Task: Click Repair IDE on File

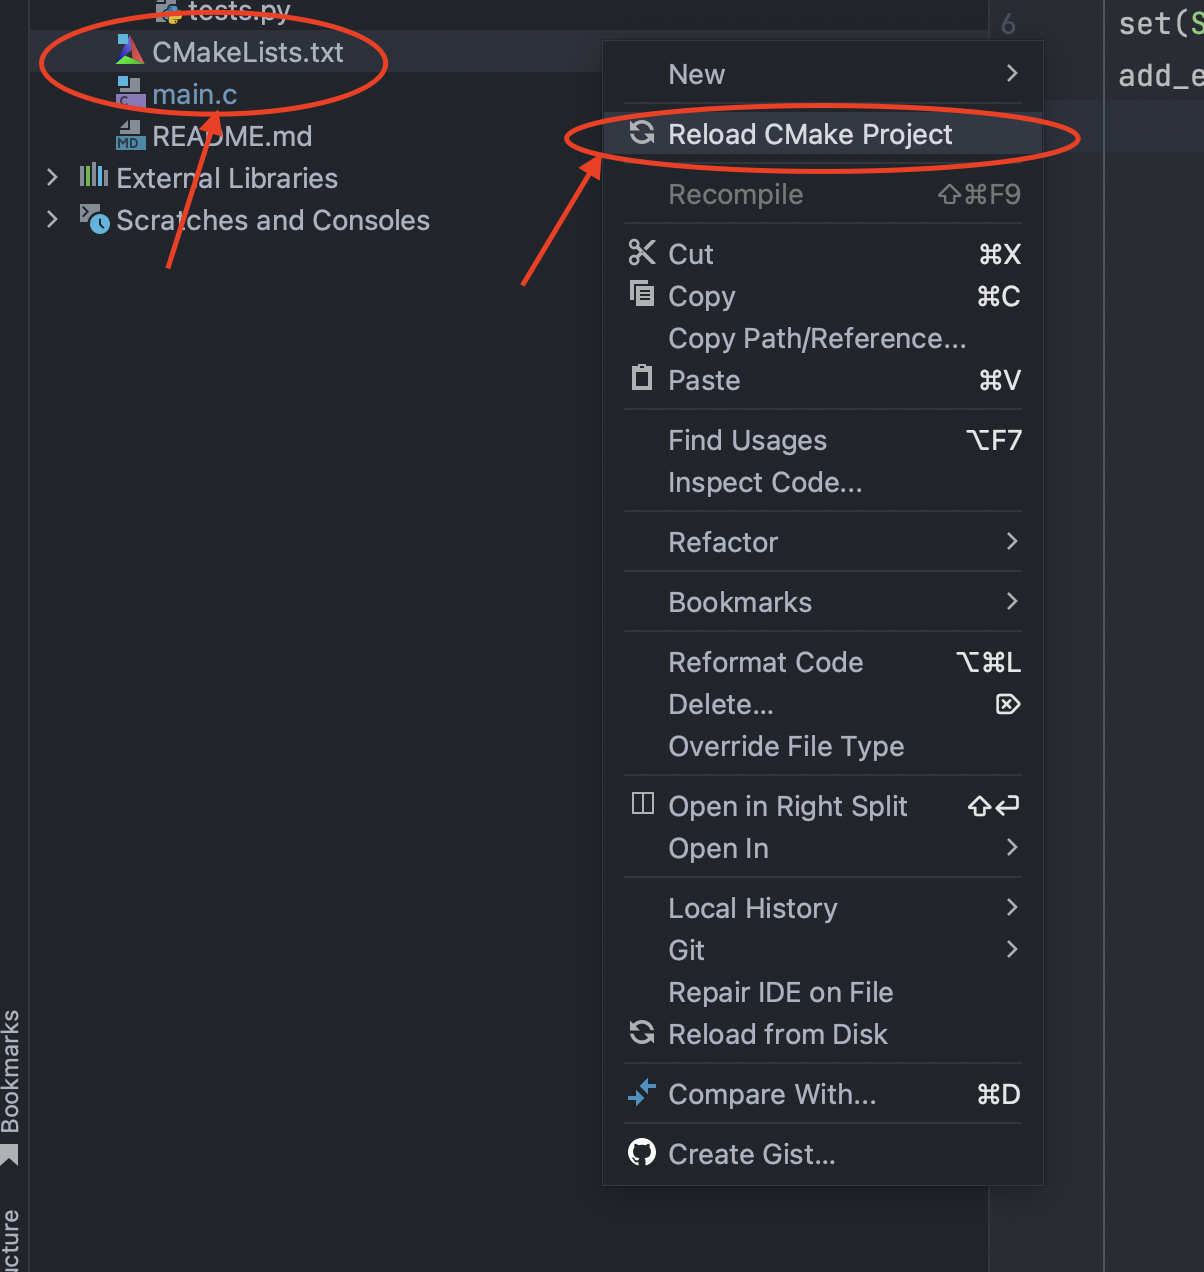Action: pos(780,991)
